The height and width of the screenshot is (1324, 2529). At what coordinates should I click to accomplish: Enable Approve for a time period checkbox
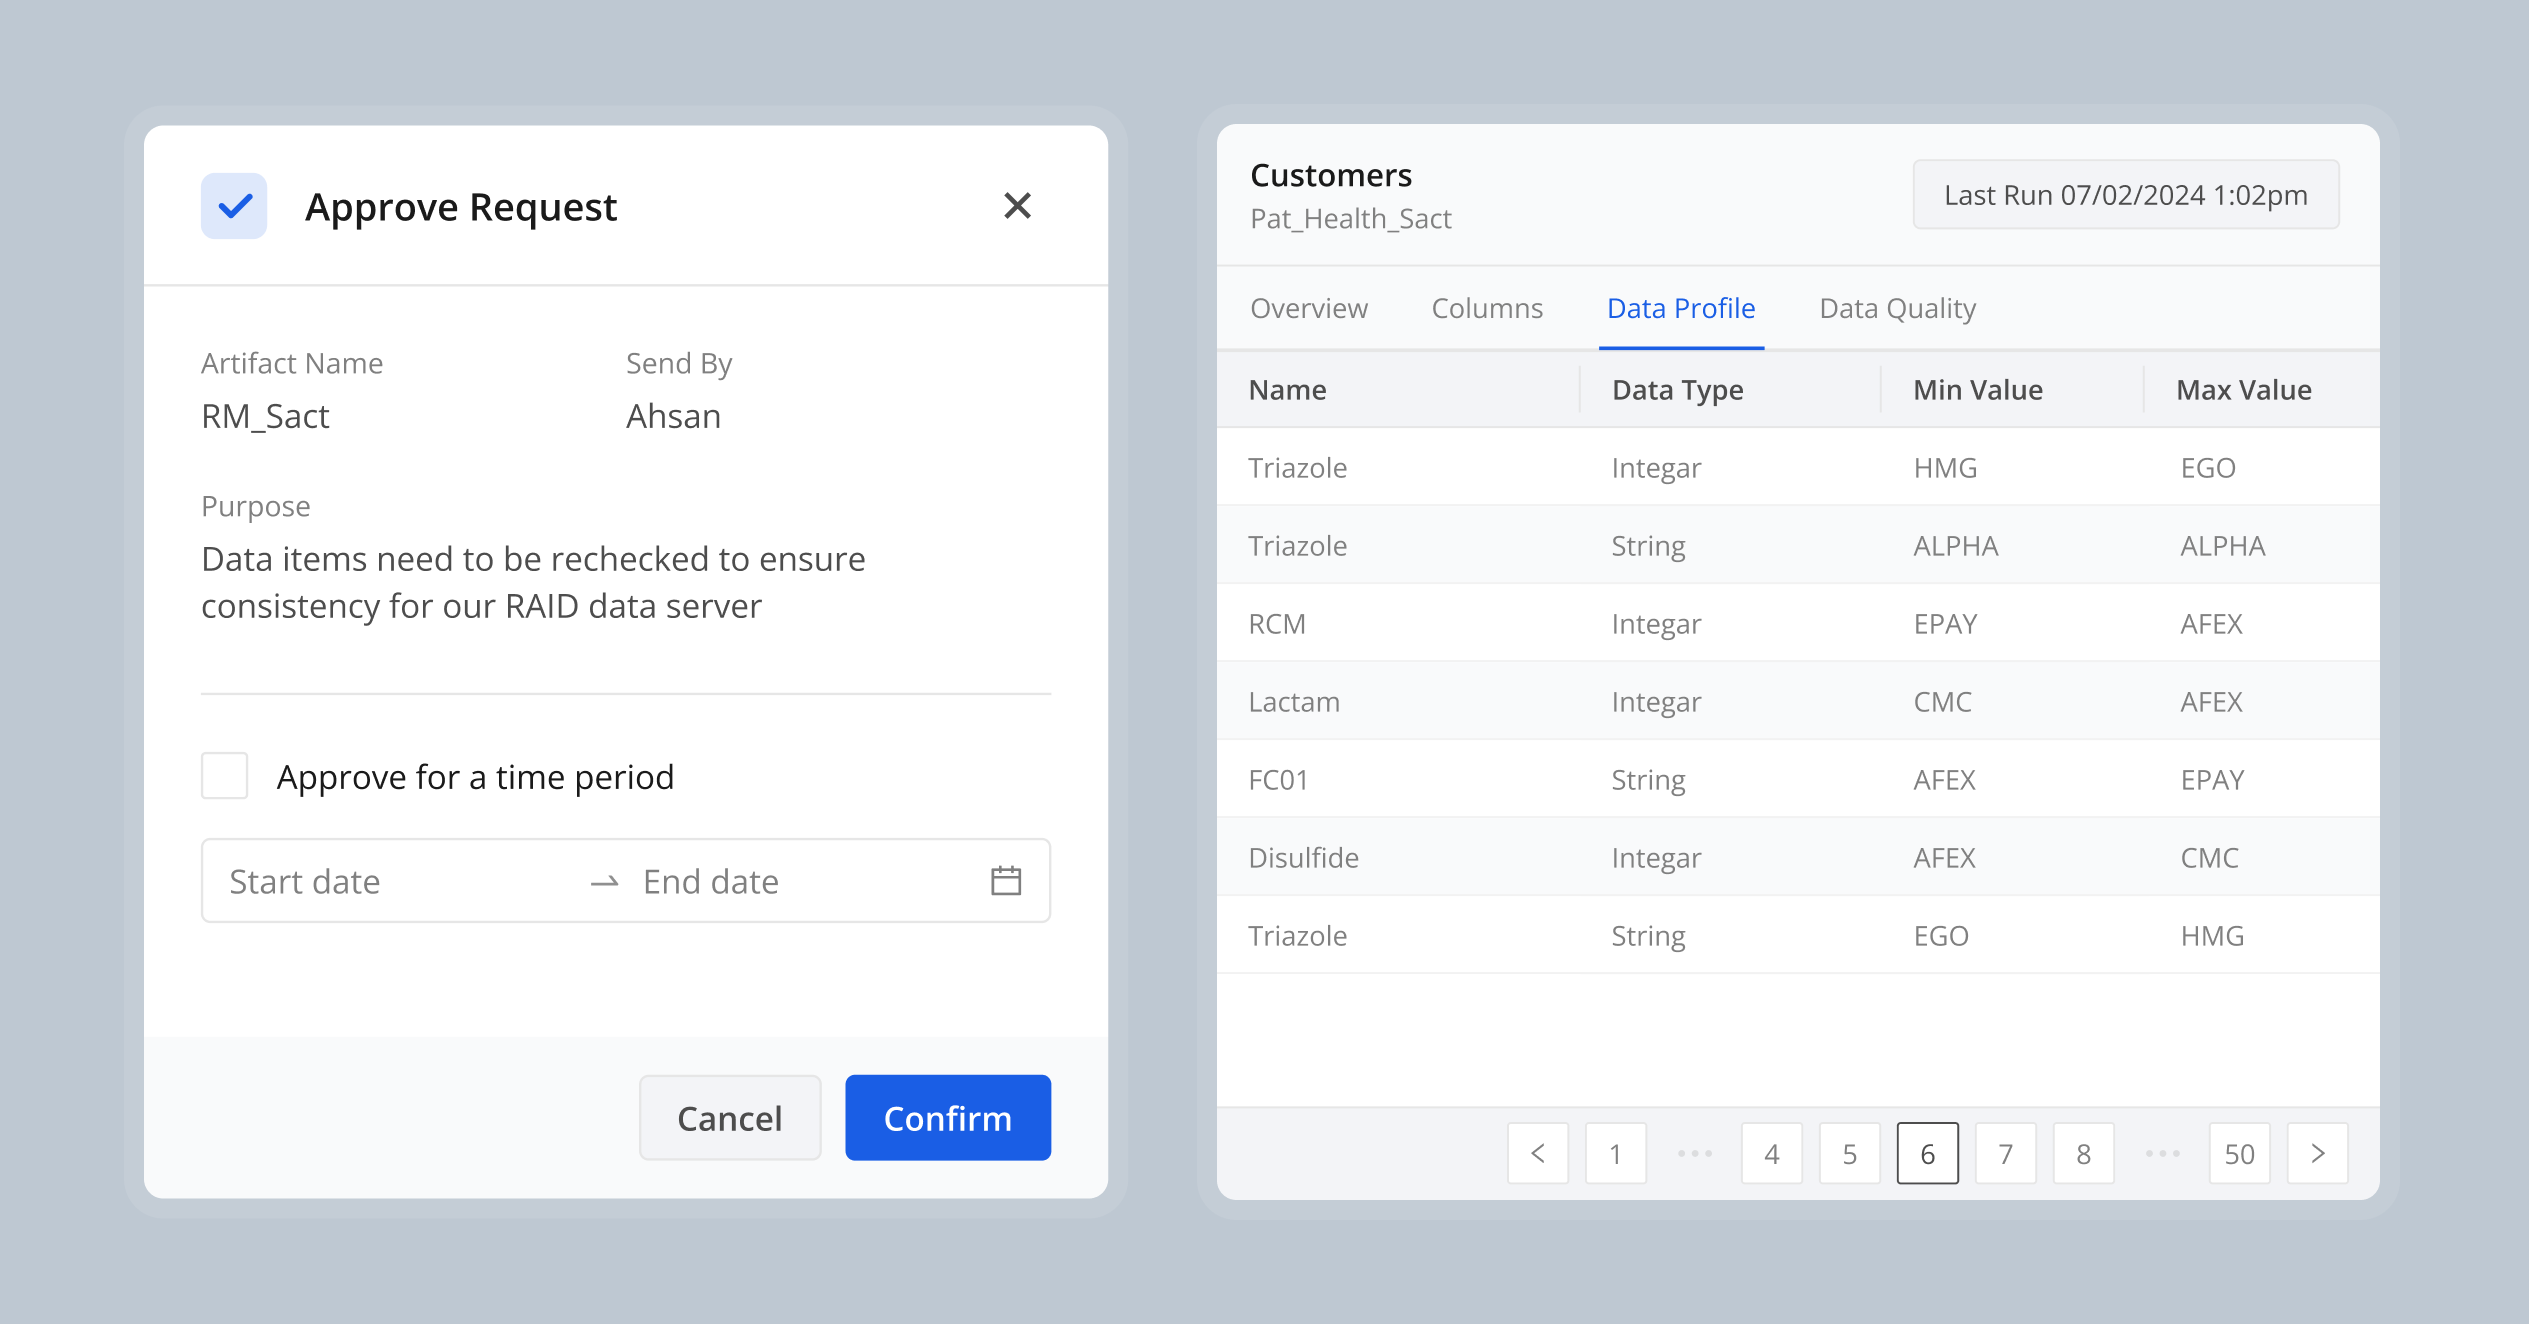click(x=224, y=776)
